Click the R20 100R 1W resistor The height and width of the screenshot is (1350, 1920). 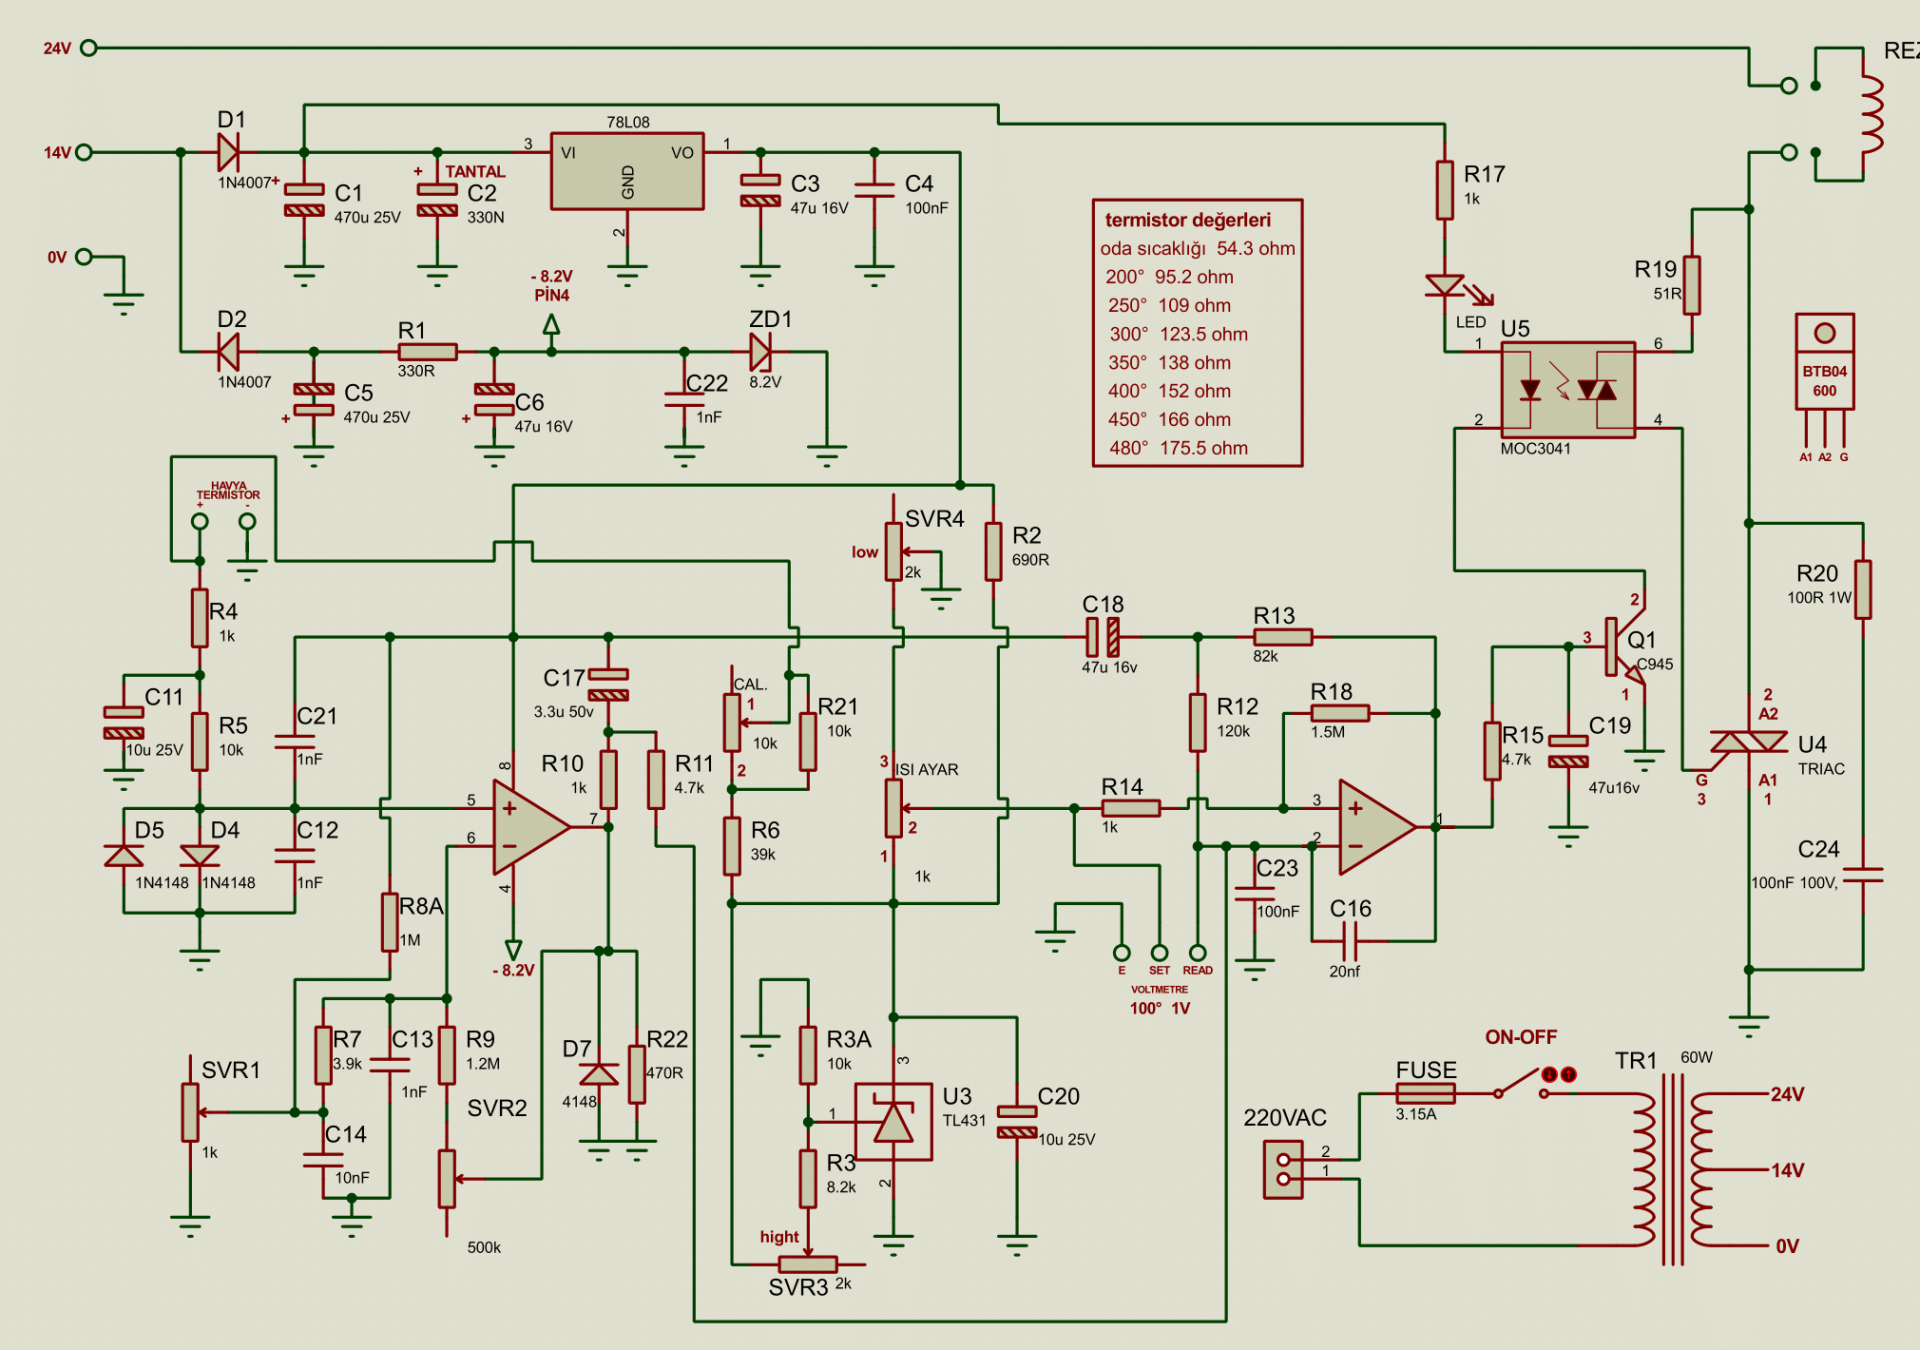click(1862, 590)
